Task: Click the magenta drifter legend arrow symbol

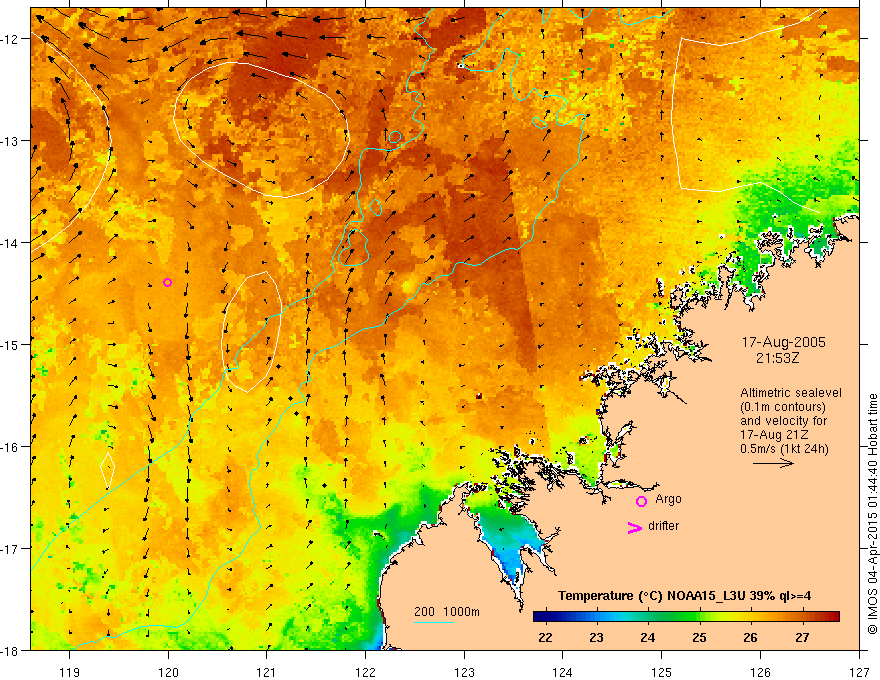Action: tap(635, 527)
